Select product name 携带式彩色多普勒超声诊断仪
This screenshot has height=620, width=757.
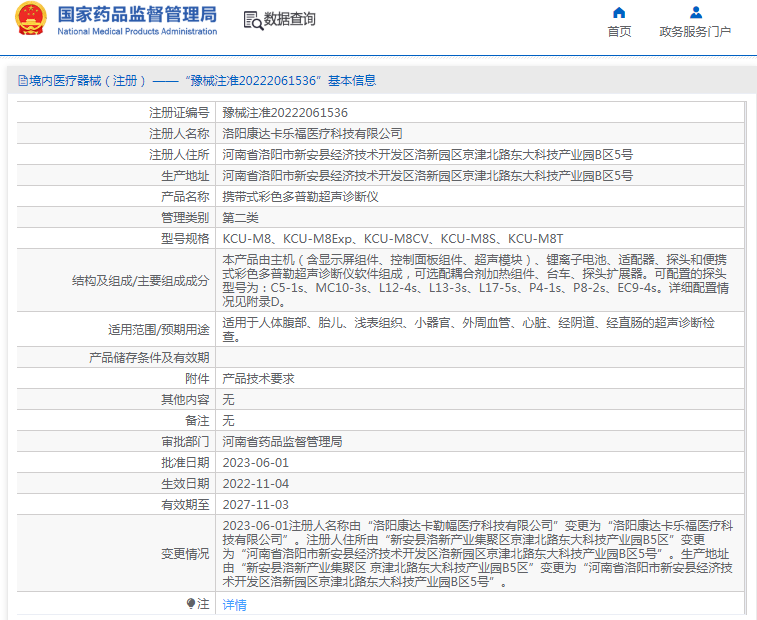click(300, 197)
